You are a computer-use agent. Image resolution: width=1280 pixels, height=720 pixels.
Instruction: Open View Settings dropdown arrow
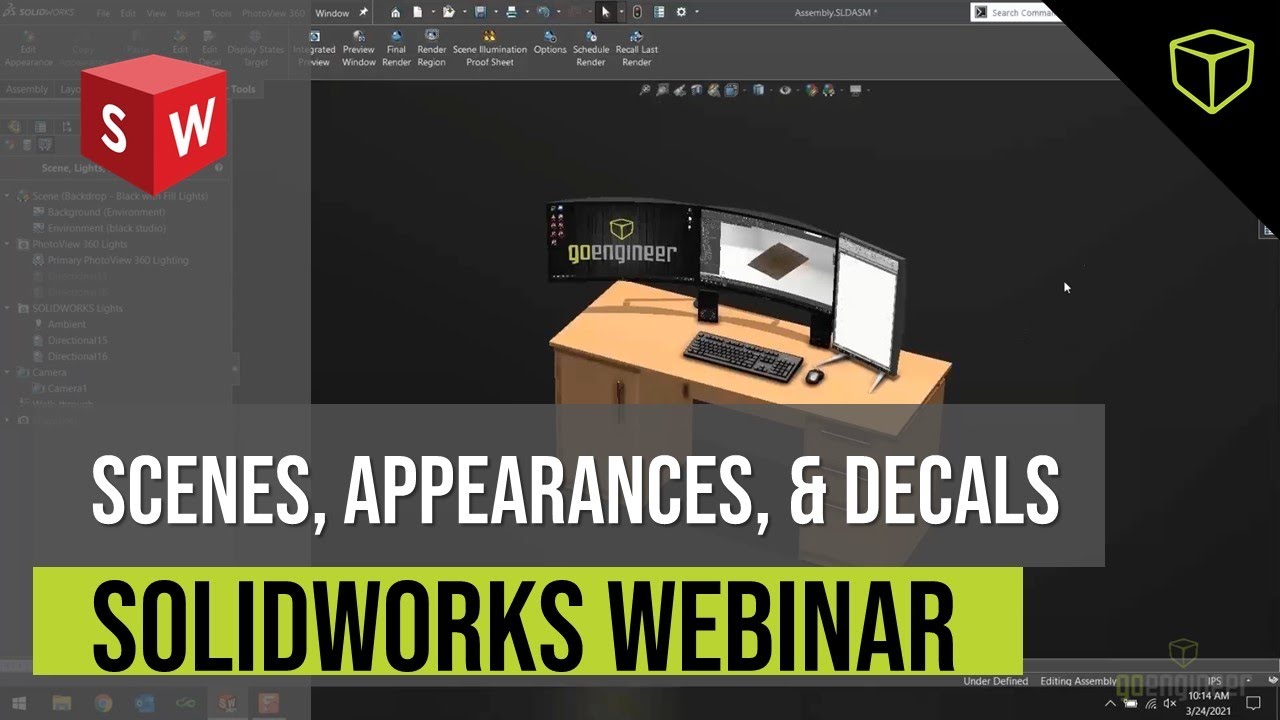[x=868, y=89]
